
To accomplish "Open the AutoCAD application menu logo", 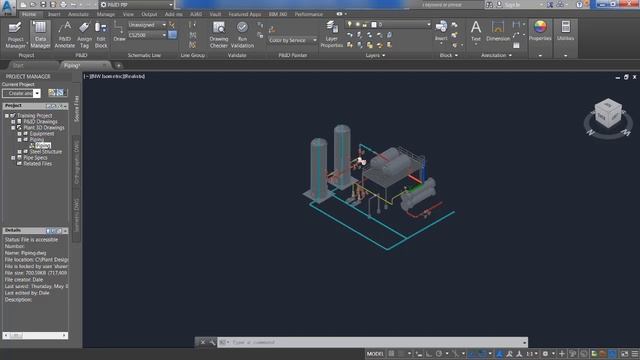I will [x=8, y=7].
